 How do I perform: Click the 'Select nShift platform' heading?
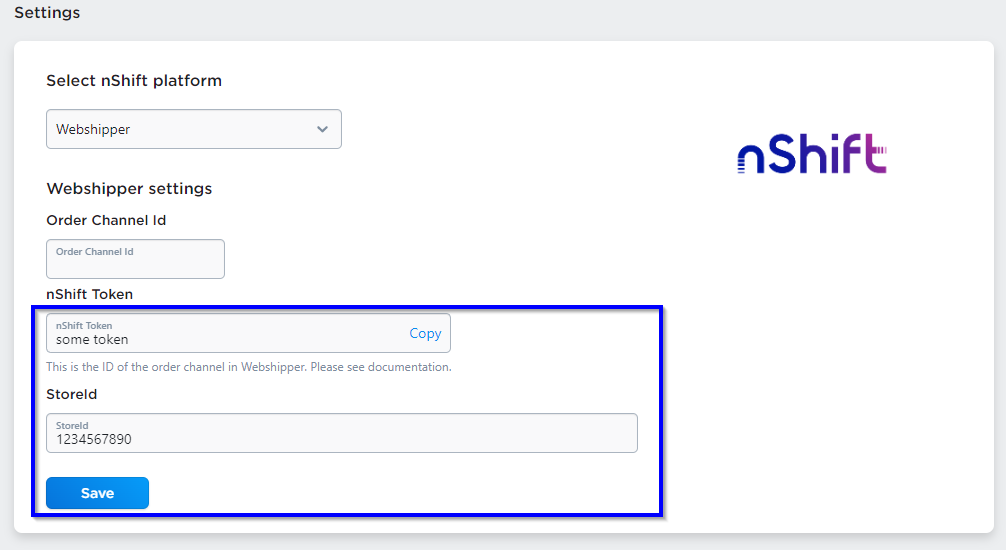(134, 81)
